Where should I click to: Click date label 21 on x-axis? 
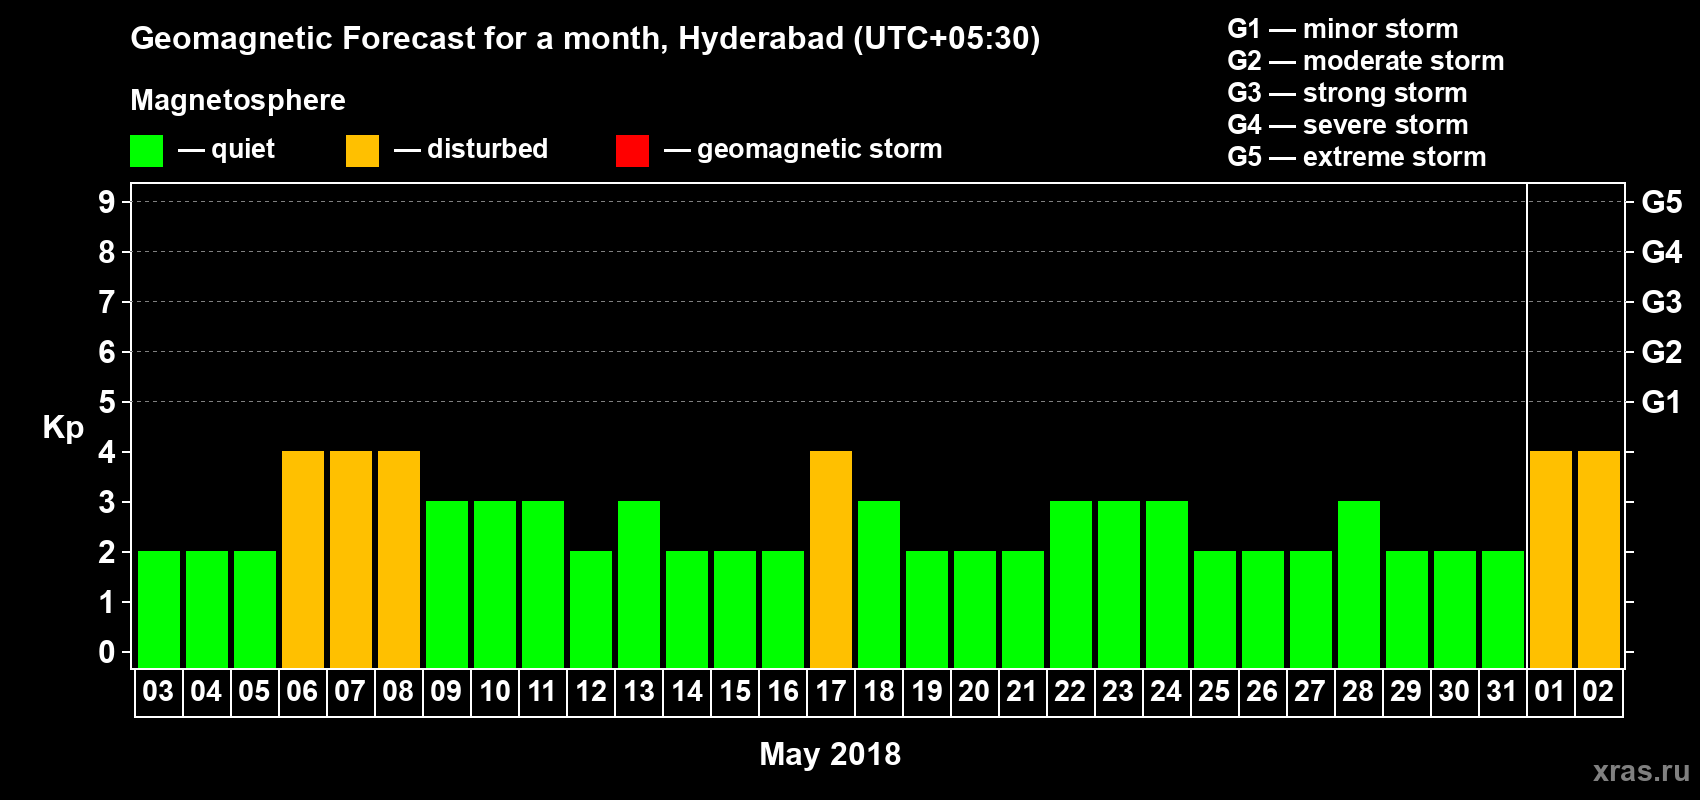(1022, 691)
